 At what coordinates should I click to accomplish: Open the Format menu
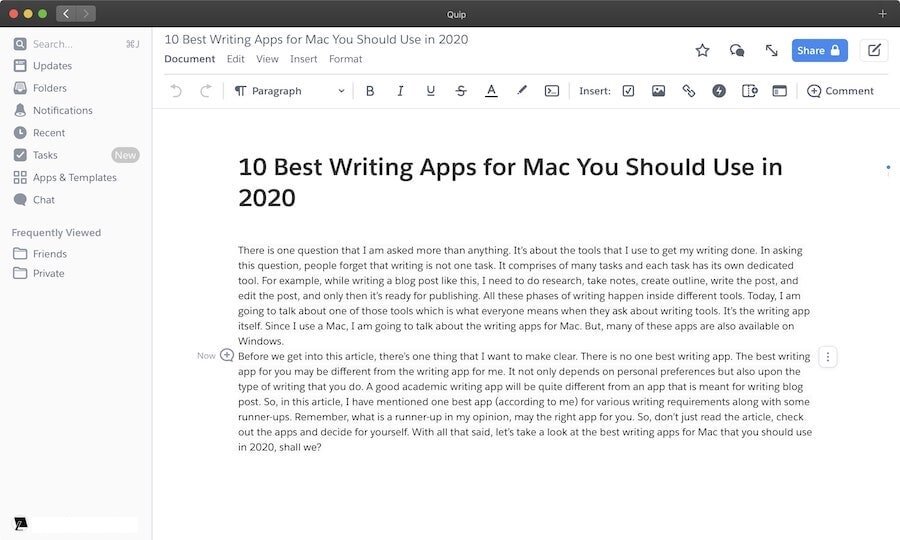(345, 59)
